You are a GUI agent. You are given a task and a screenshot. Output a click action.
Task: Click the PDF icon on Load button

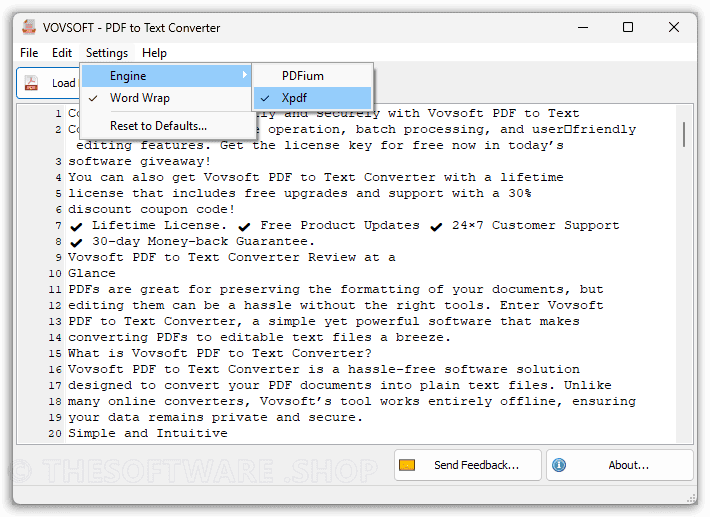[x=31, y=83]
